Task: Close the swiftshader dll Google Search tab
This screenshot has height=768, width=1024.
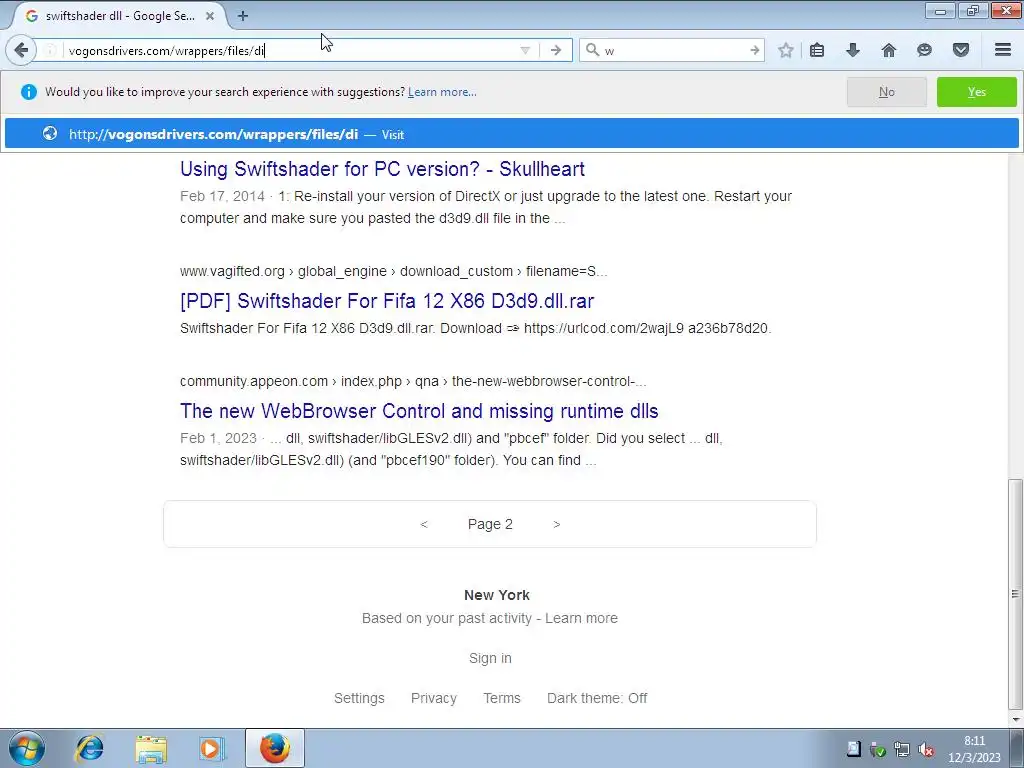Action: 210,16
